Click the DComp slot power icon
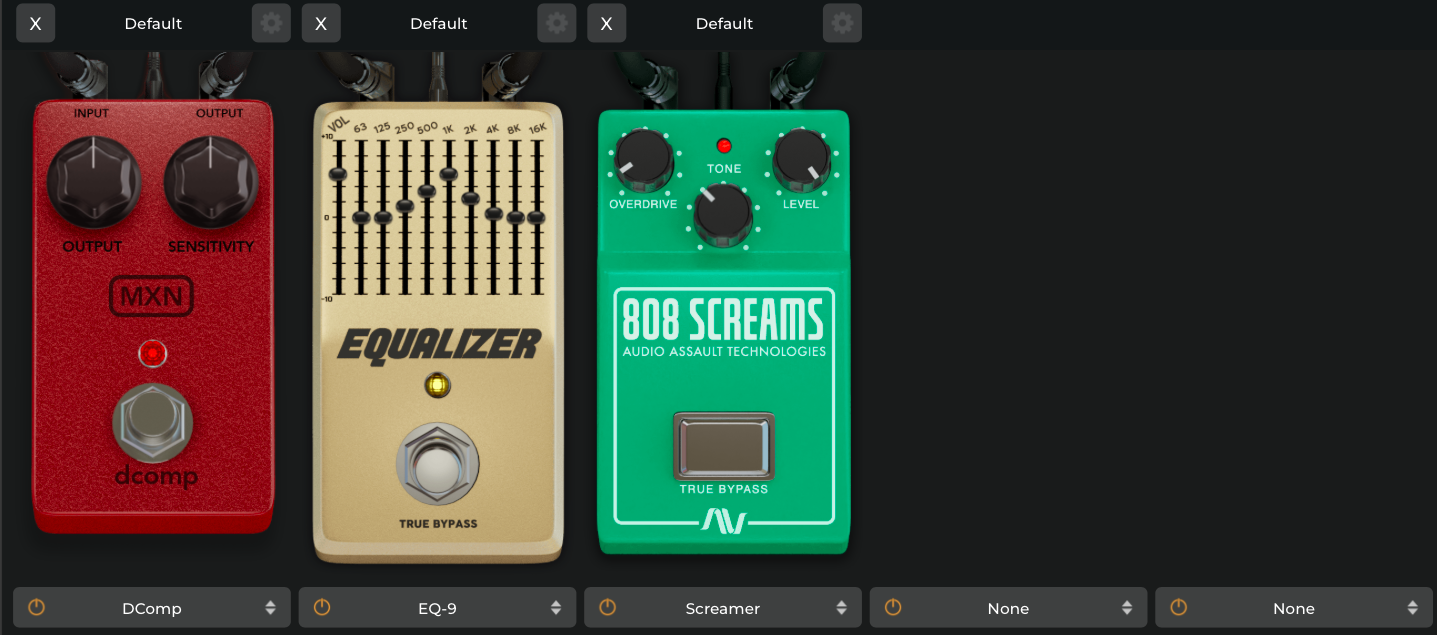Image resolution: width=1437 pixels, height=635 pixels. click(x=36, y=608)
